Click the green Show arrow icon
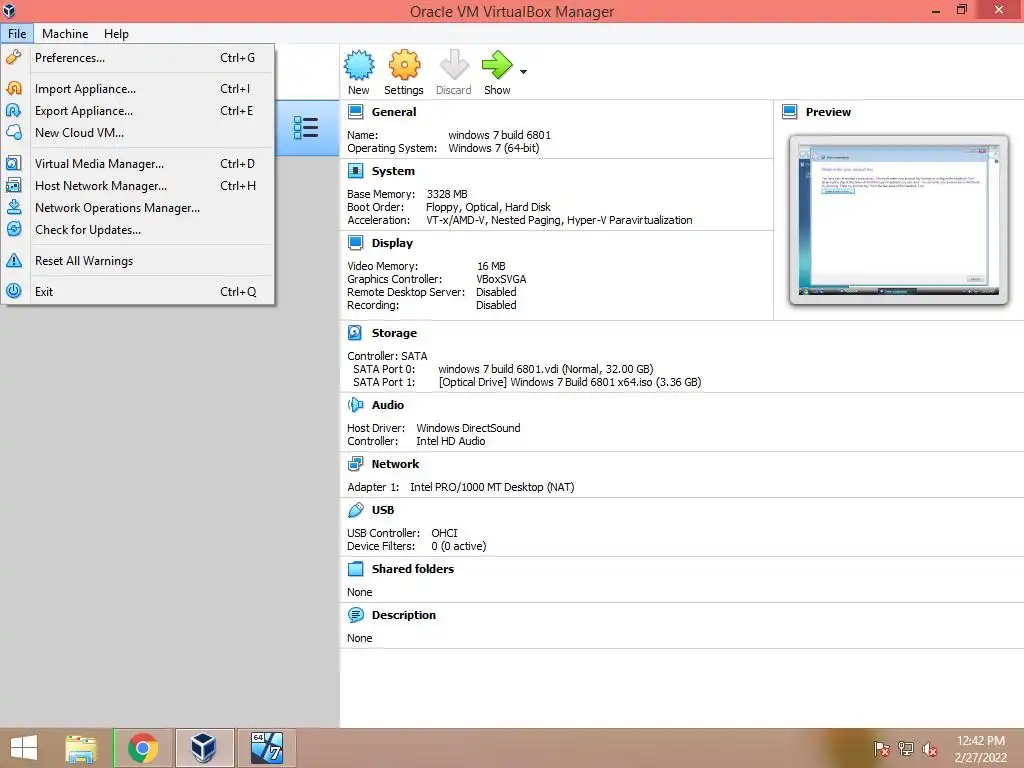The height and width of the screenshot is (768, 1024). [x=497, y=65]
